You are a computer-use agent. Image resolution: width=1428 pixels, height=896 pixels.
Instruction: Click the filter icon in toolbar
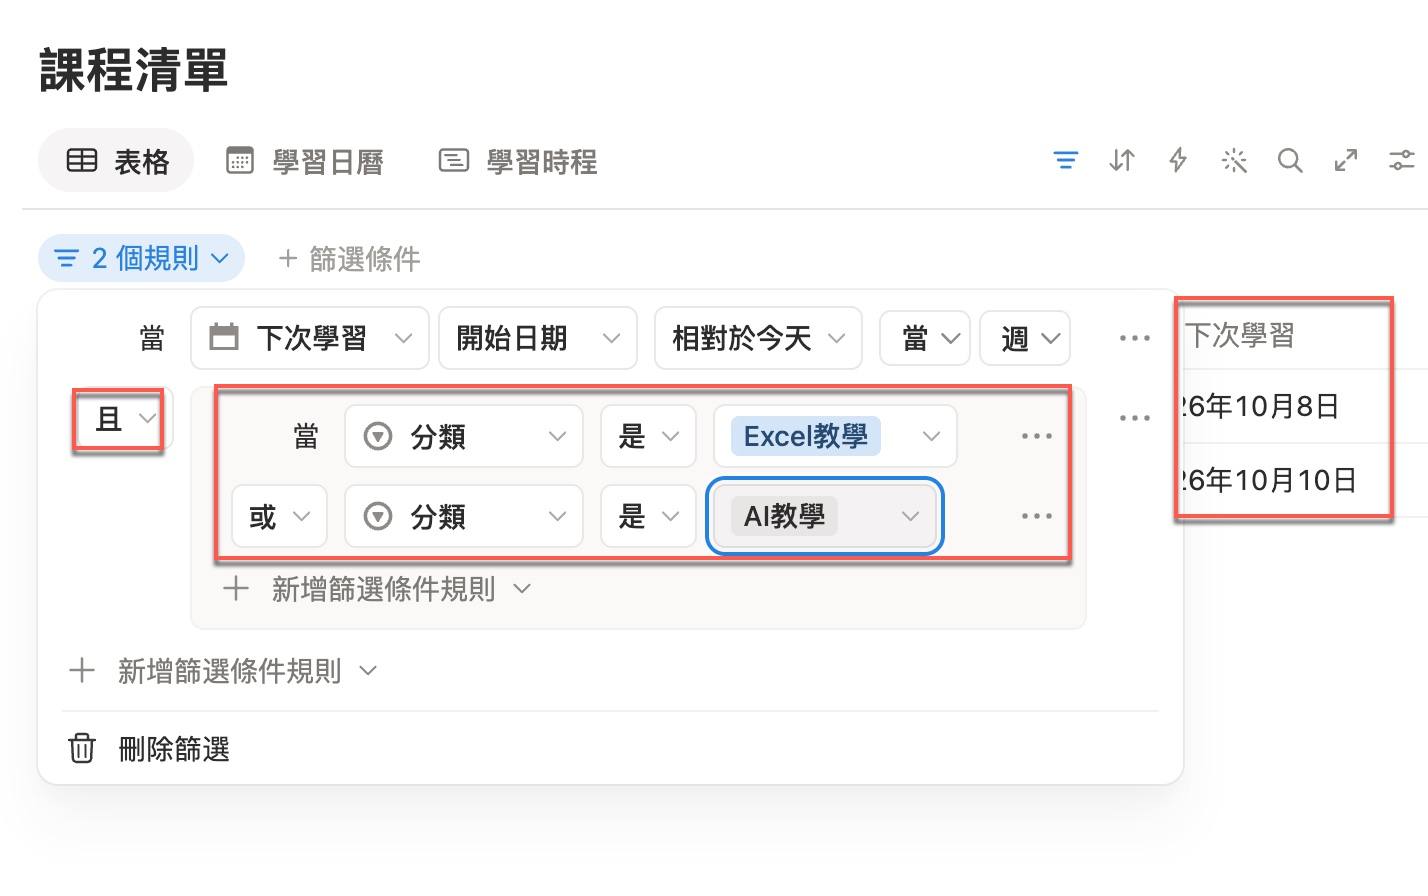tap(1066, 160)
